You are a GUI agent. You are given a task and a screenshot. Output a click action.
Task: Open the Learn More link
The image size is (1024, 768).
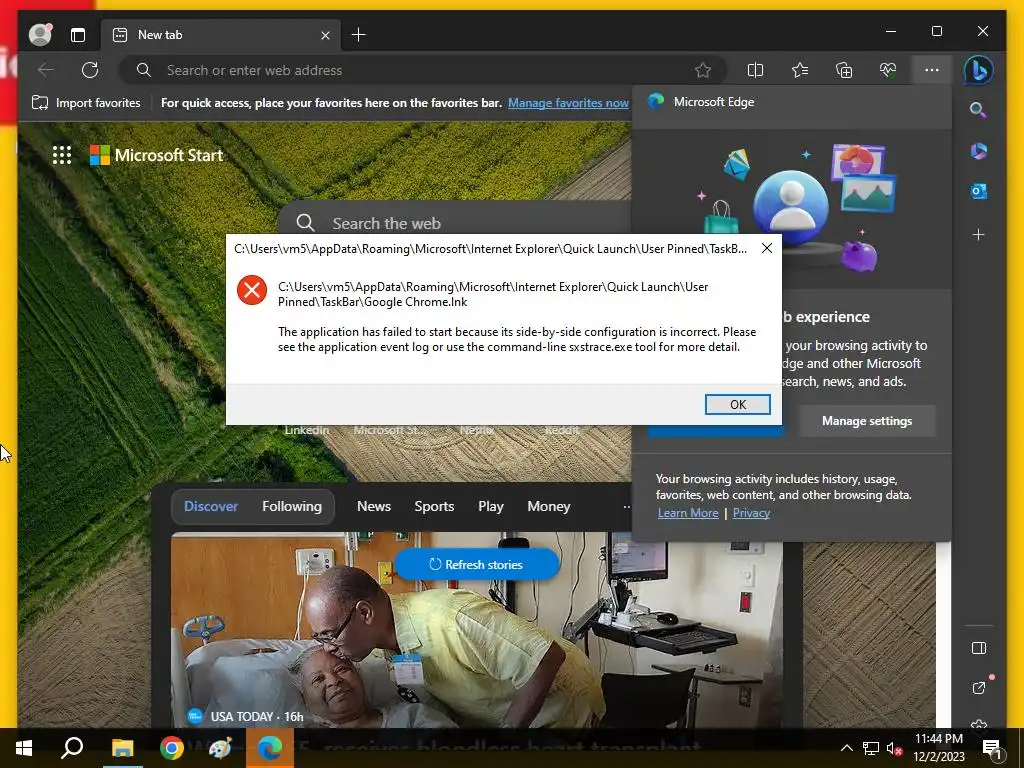(688, 513)
